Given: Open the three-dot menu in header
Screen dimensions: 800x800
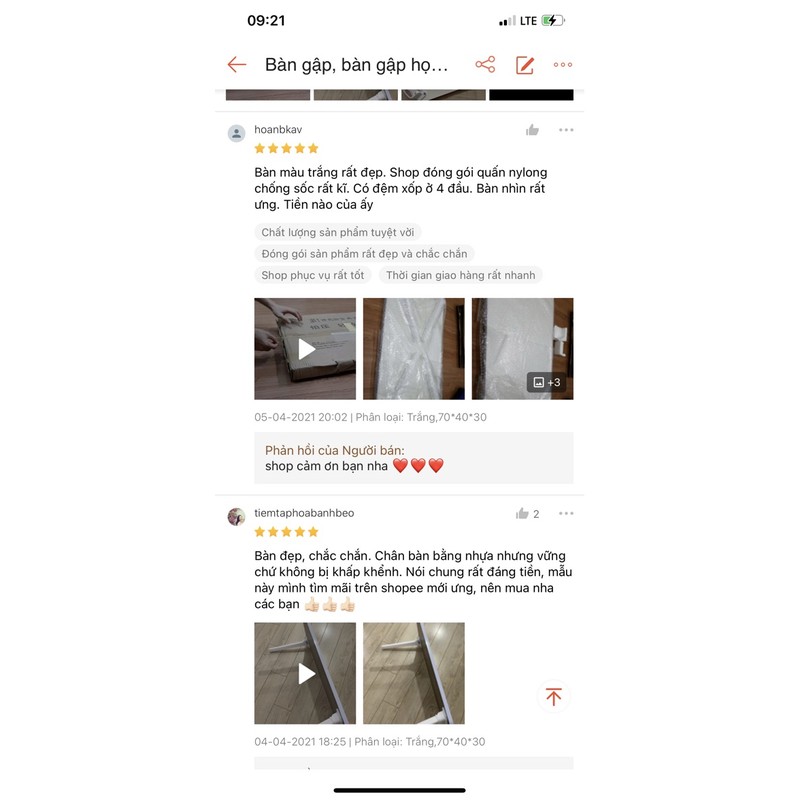Looking at the screenshot, I should pos(563,65).
